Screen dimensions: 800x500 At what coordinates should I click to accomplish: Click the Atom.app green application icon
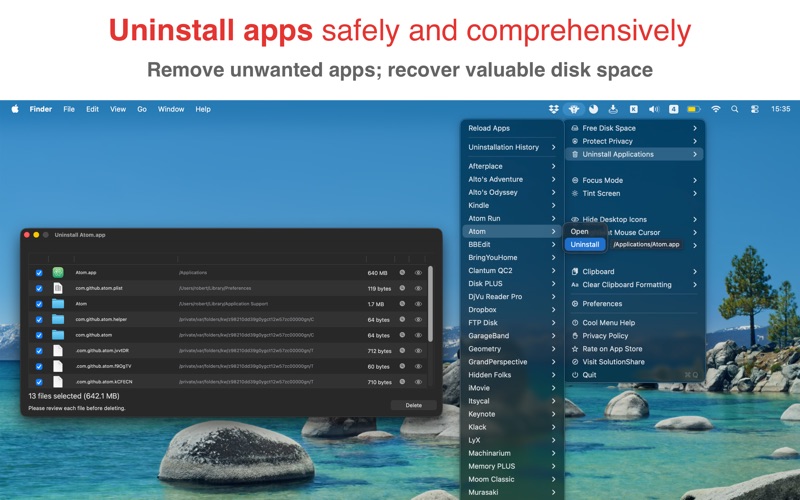(x=58, y=272)
